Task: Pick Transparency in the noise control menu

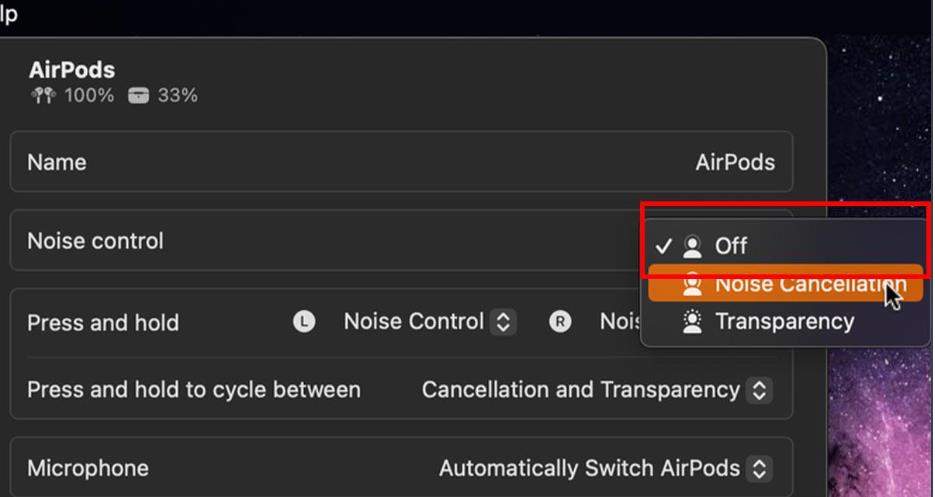Action: (784, 322)
